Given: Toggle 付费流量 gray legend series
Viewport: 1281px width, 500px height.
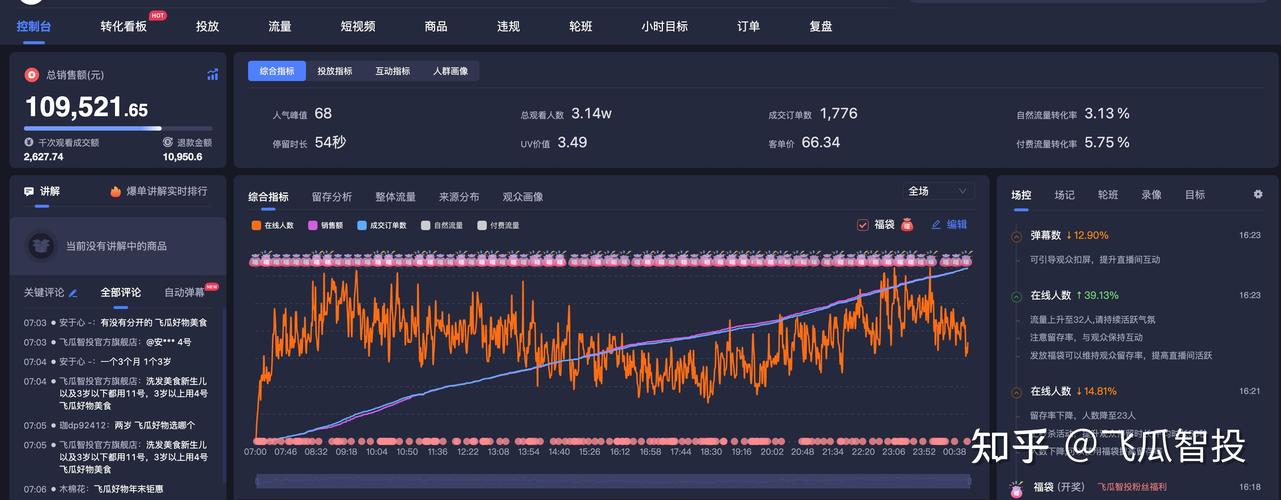Looking at the screenshot, I should pyautogui.click(x=498, y=226).
